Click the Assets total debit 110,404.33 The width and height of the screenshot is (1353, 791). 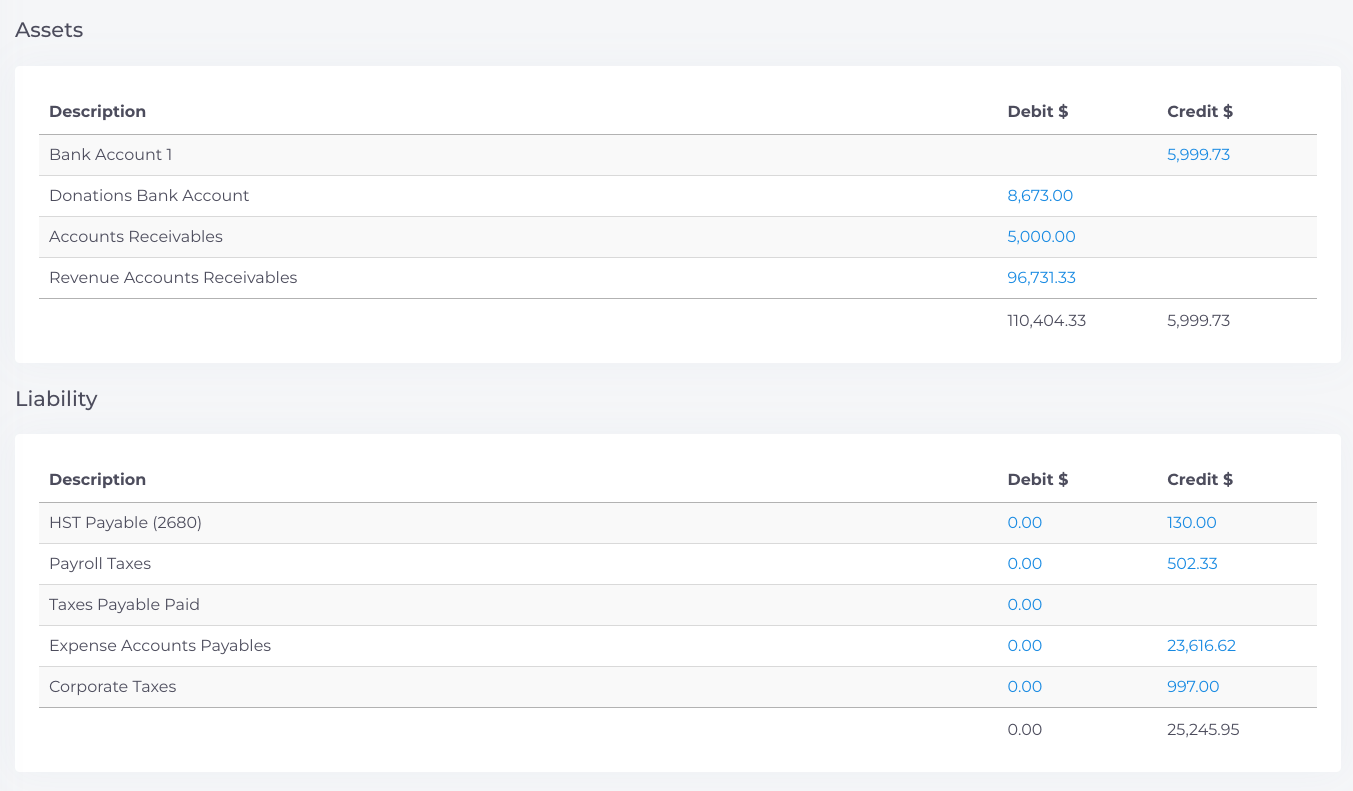coord(1046,321)
